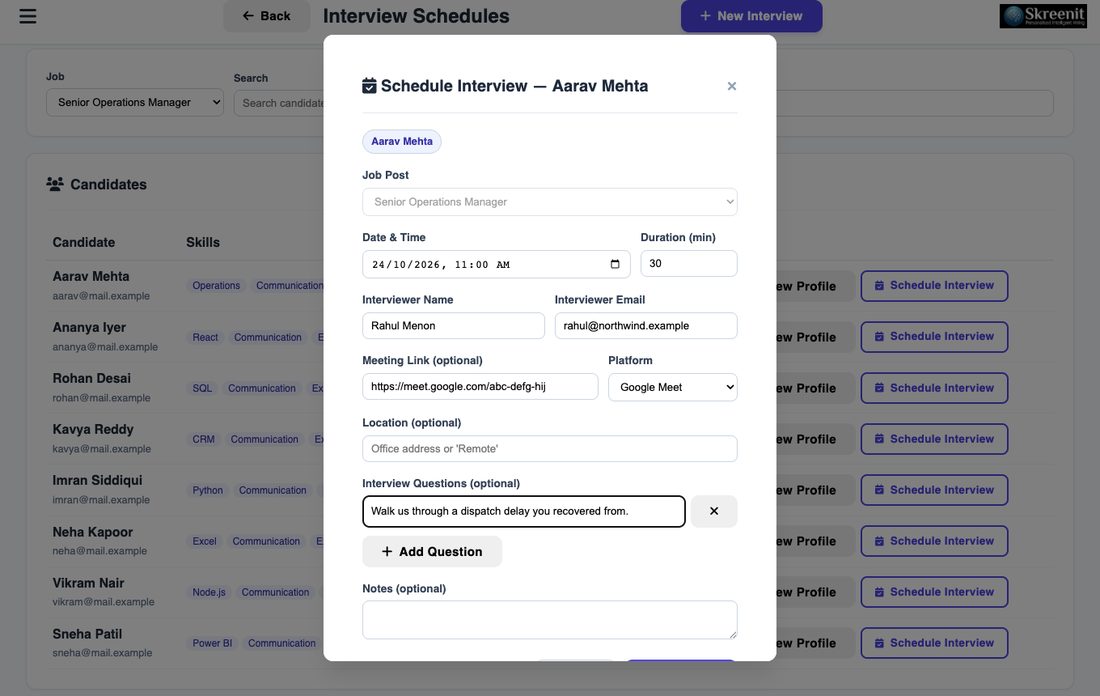Click candidate name Sneha Patil
Viewport: 1100px width, 696px height.
(x=87, y=634)
